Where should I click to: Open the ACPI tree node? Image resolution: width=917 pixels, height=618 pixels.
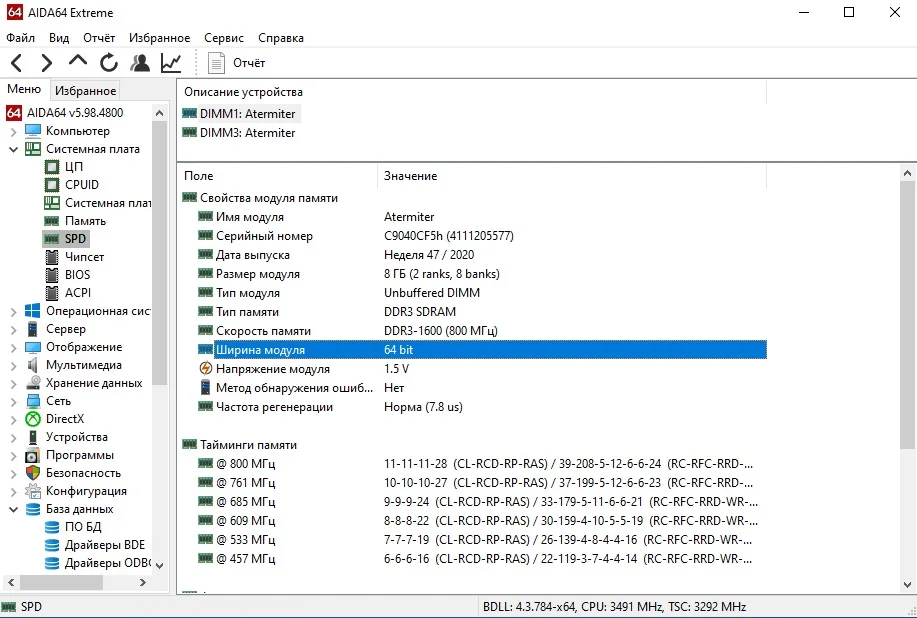pos(78,293)
